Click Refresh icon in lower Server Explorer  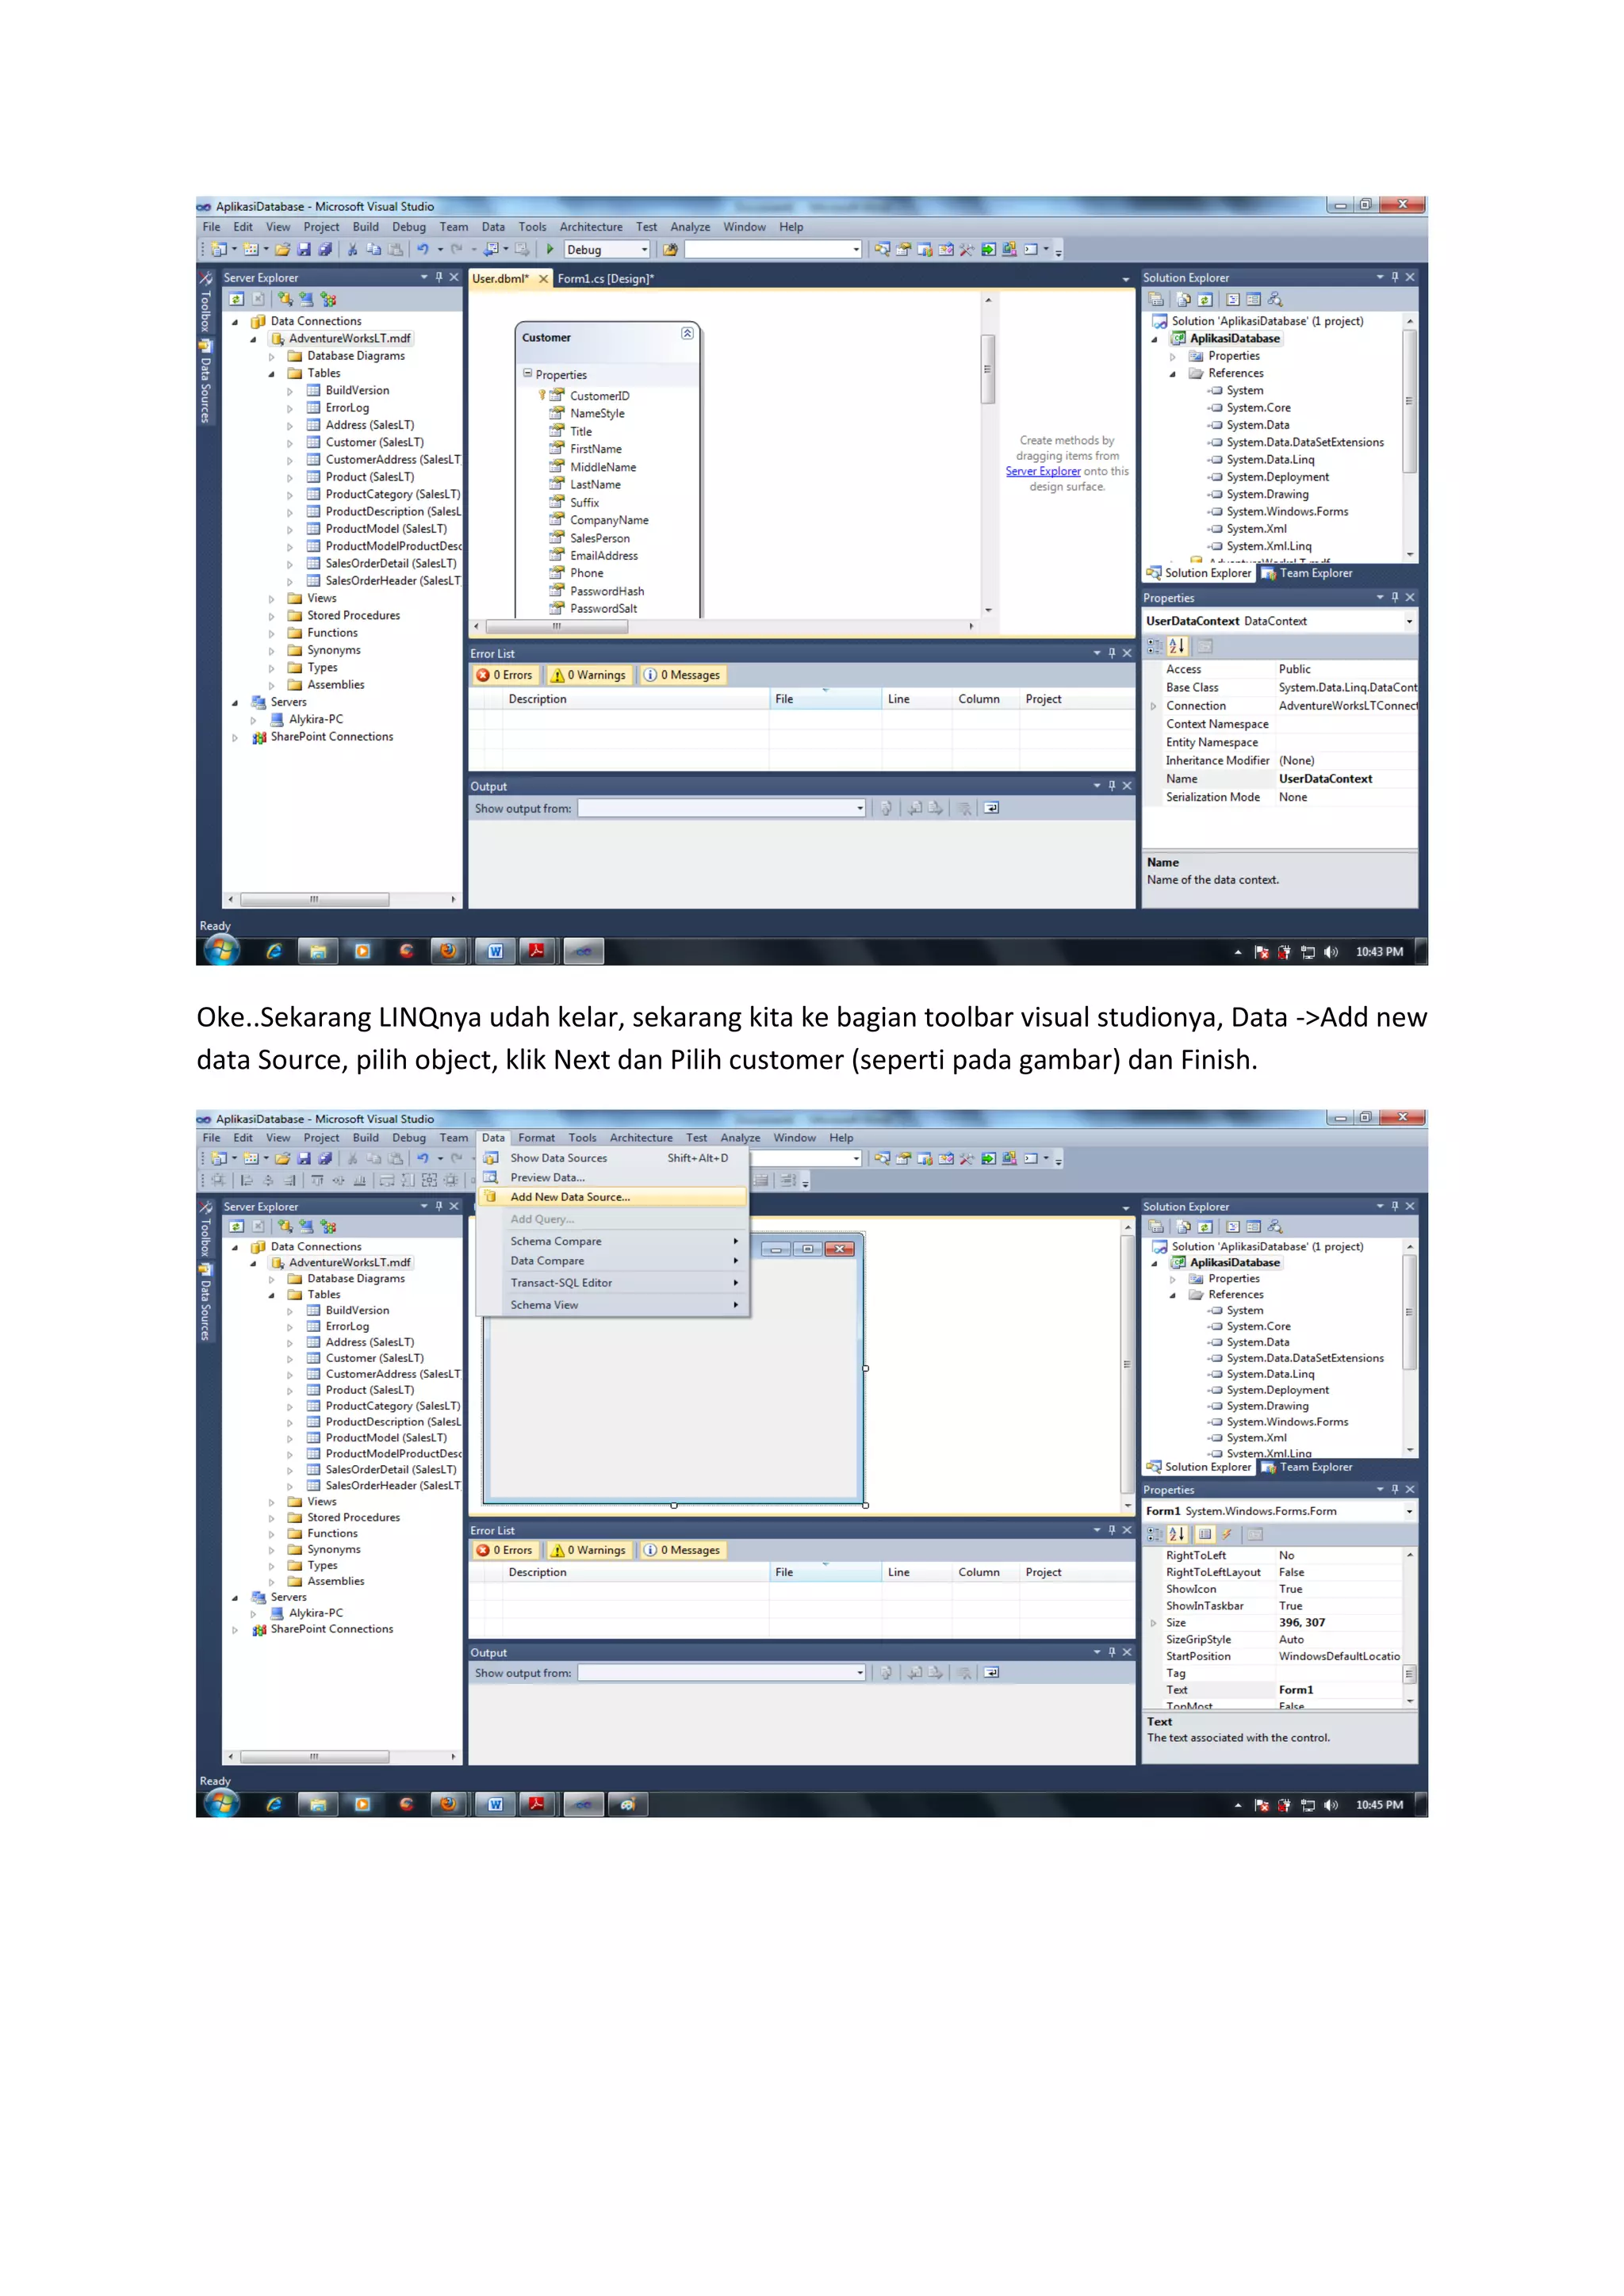pyautogui.click(x=236, y=1226)
